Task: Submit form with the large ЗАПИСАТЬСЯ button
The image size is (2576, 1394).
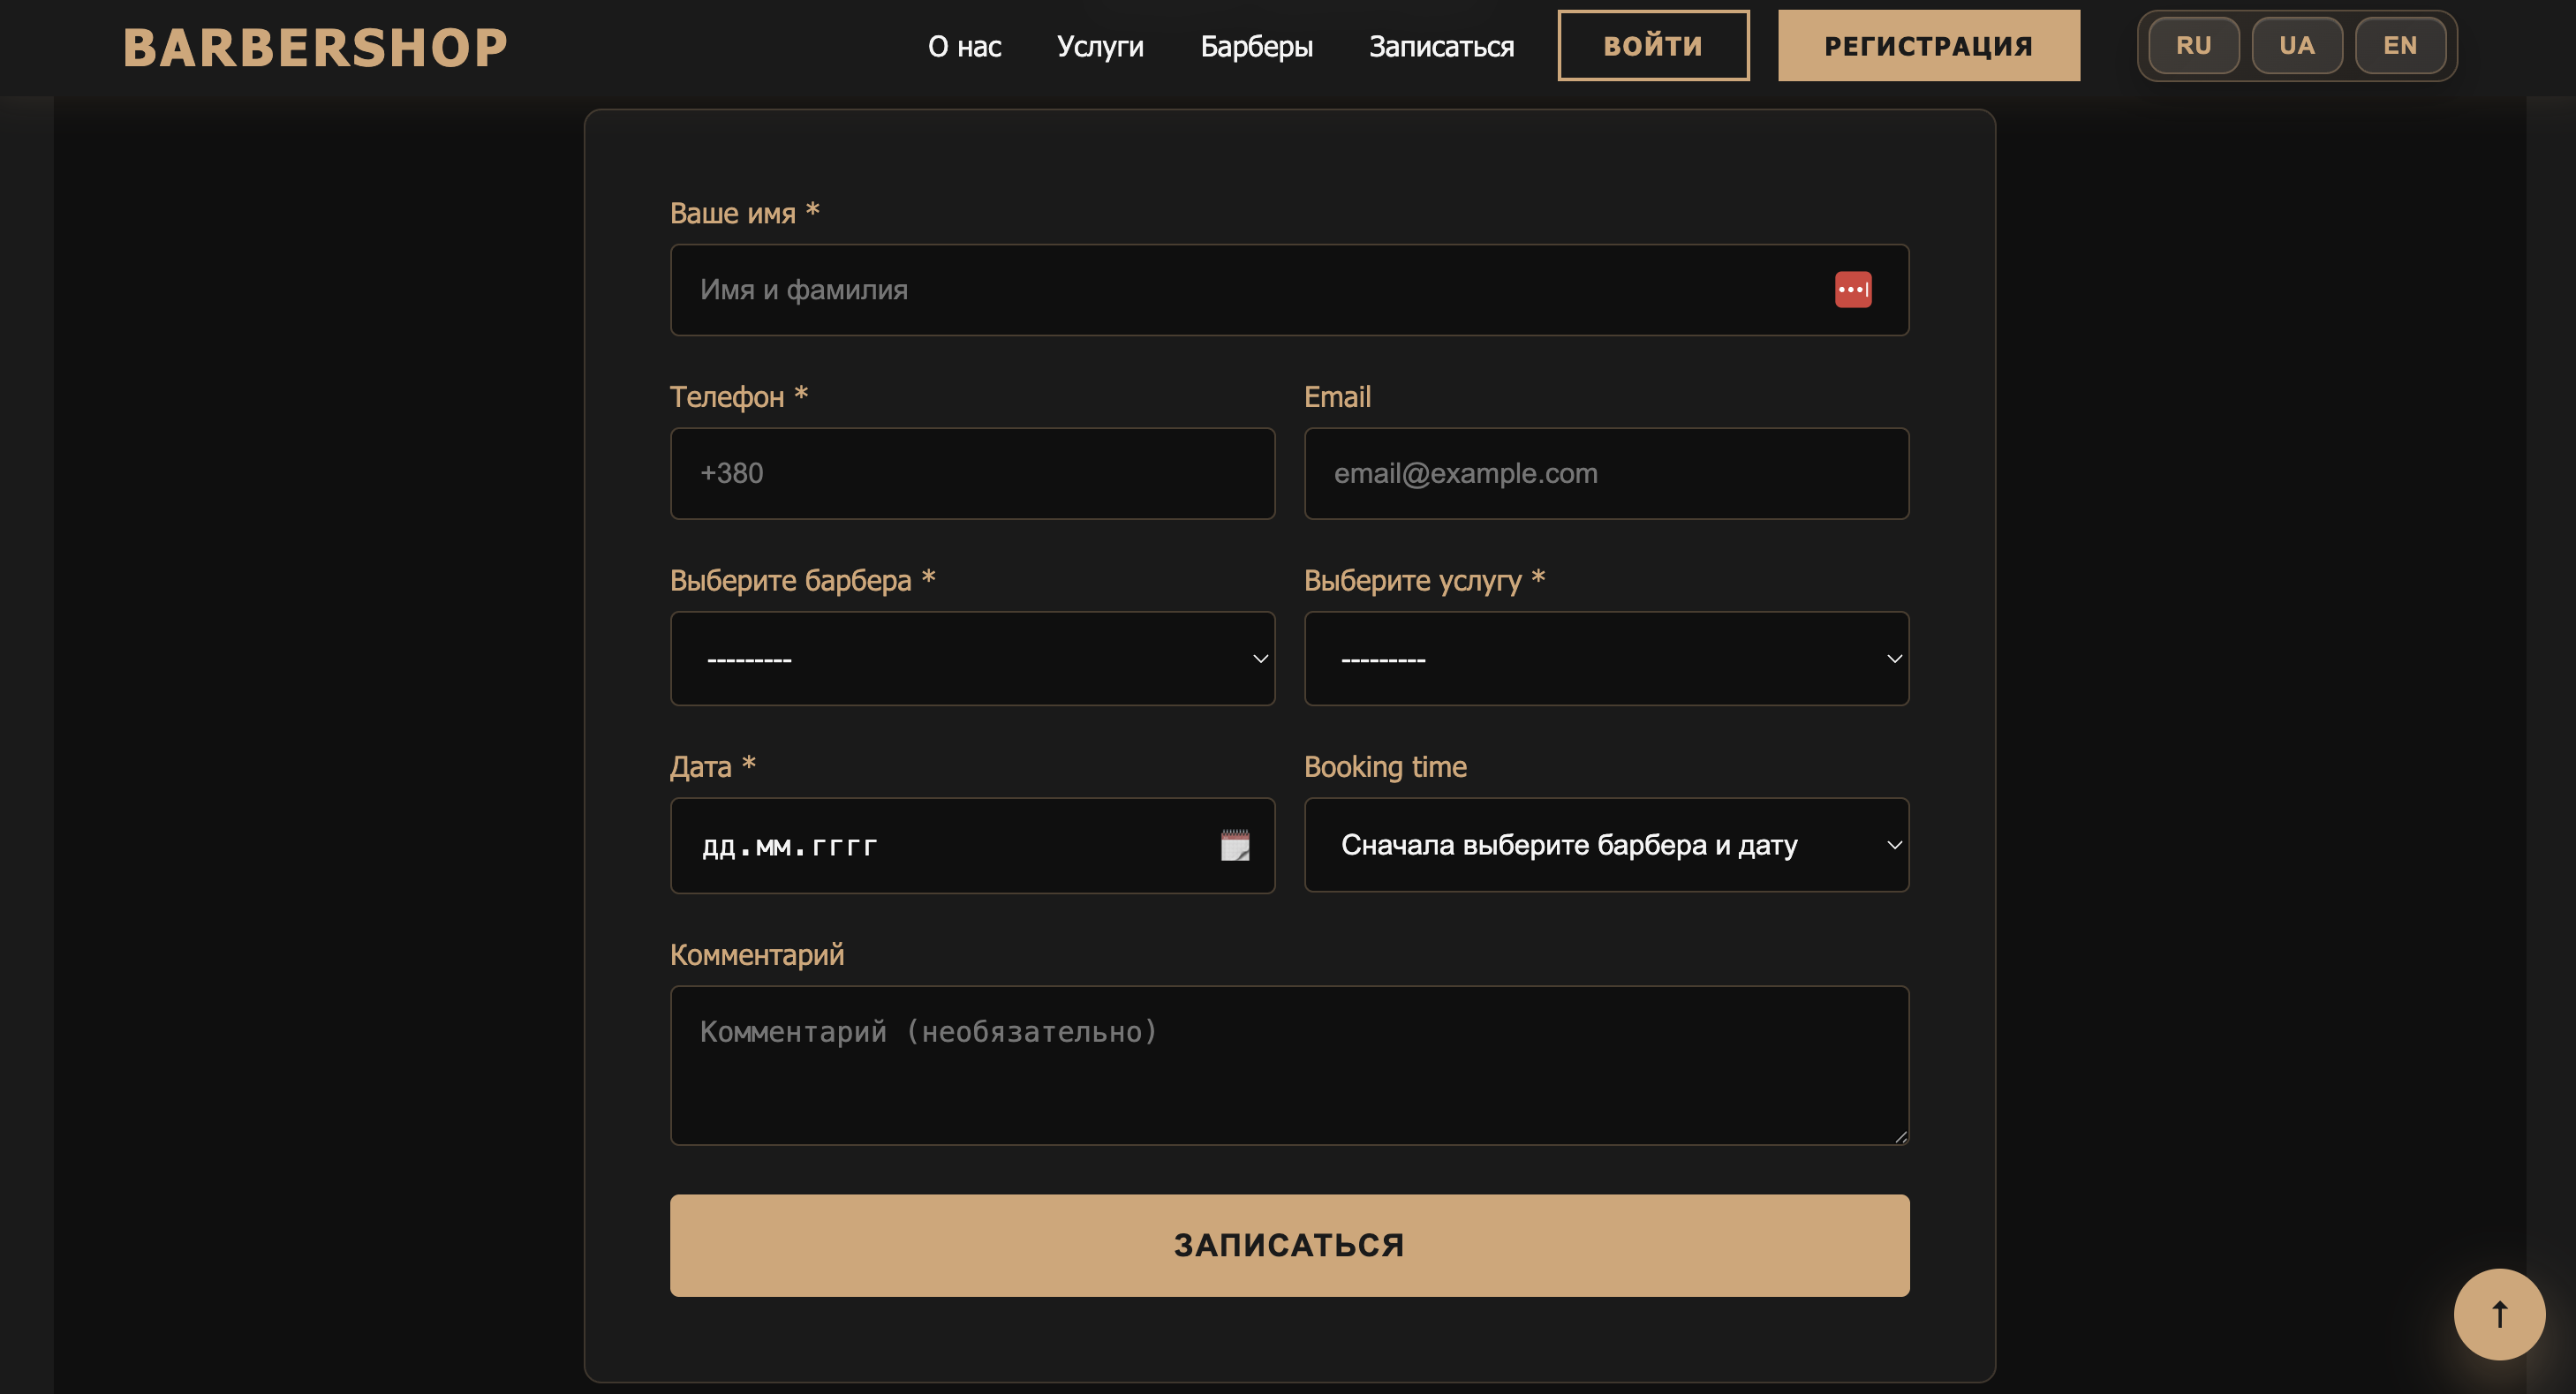Action: (1289, 1245)
